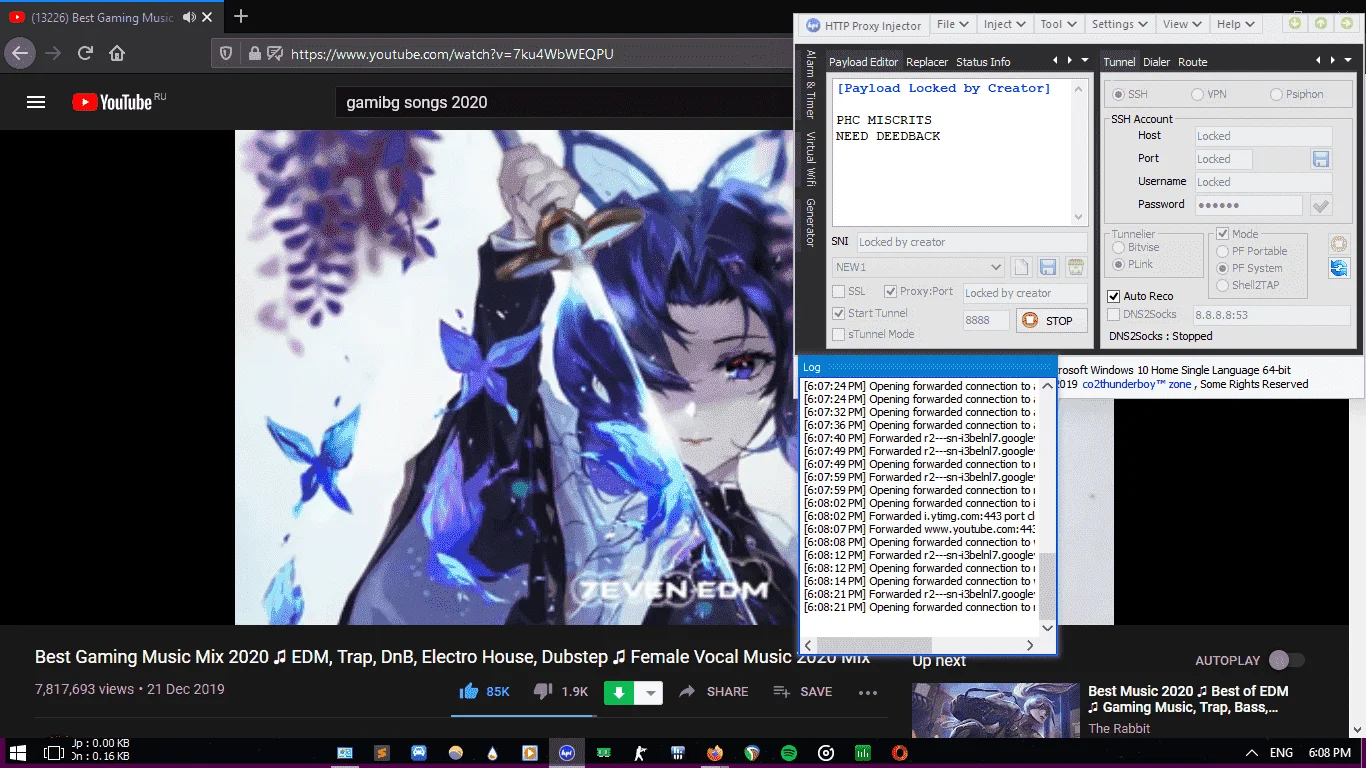Screen dimensions: 1366x768
Task: Like the video with the thumbs-up icon
Action: [468, 691]
